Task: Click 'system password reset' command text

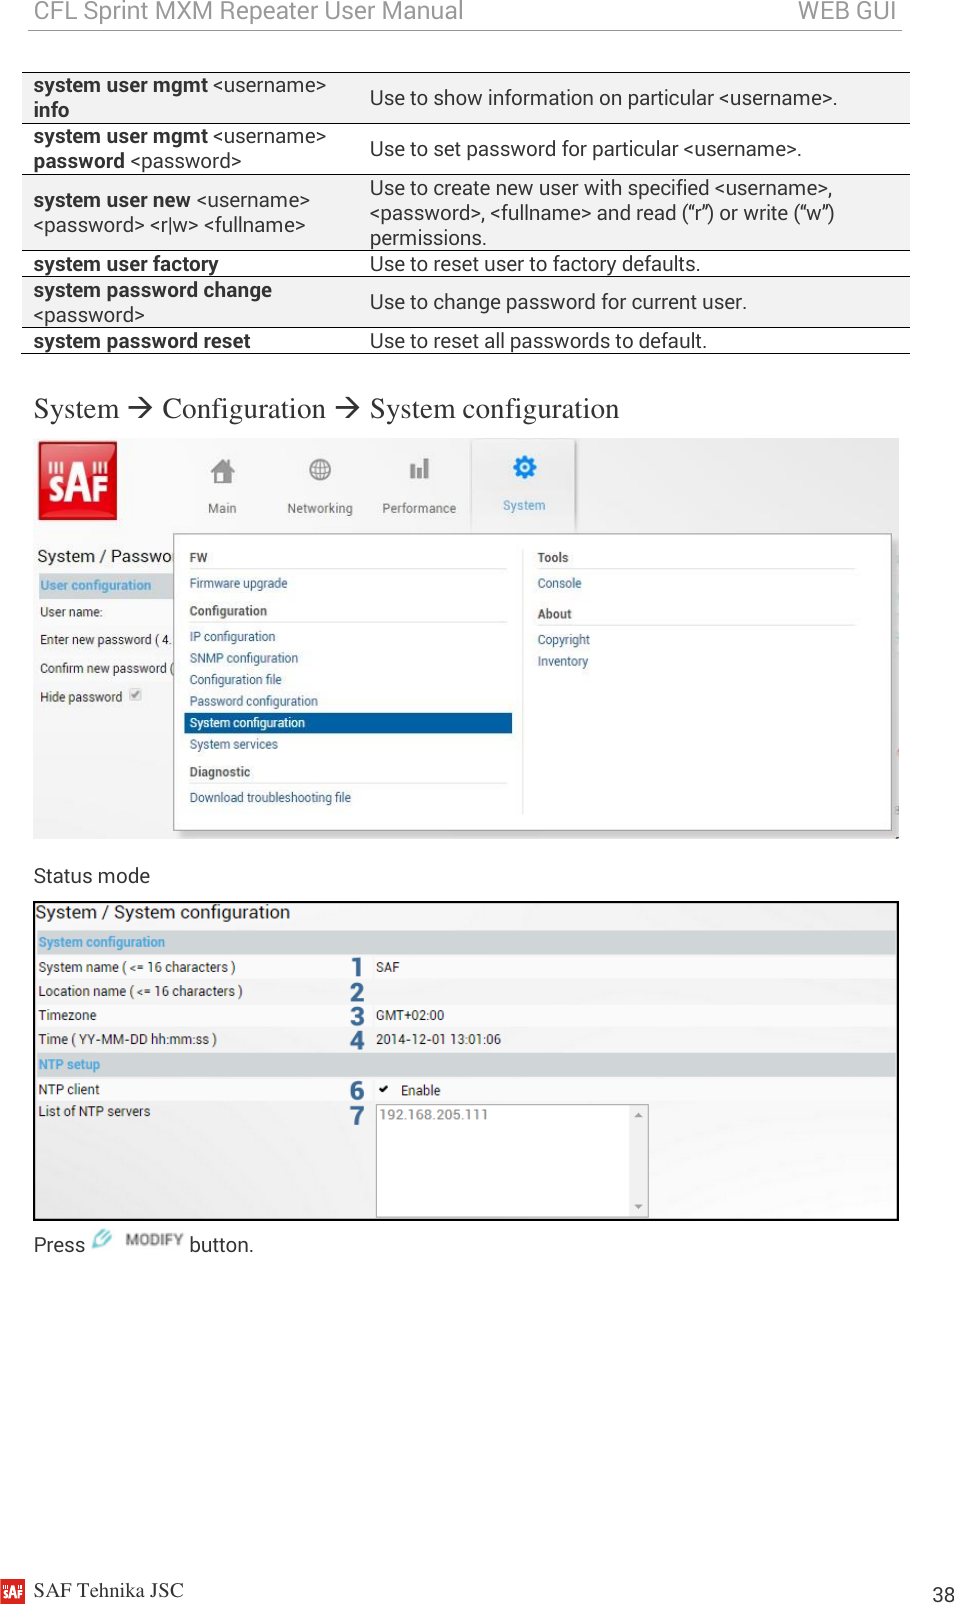Action: click(142, 341)
